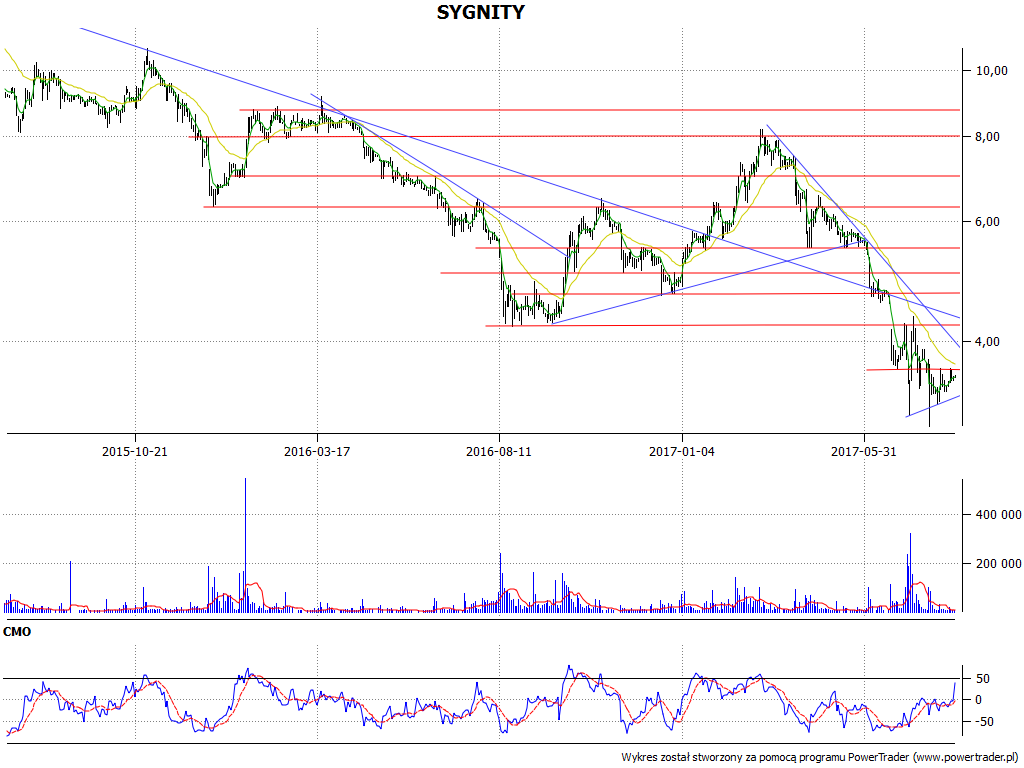1024x768 pixels.
Task: Click the CMO indicator label
Action: (17, 632)
